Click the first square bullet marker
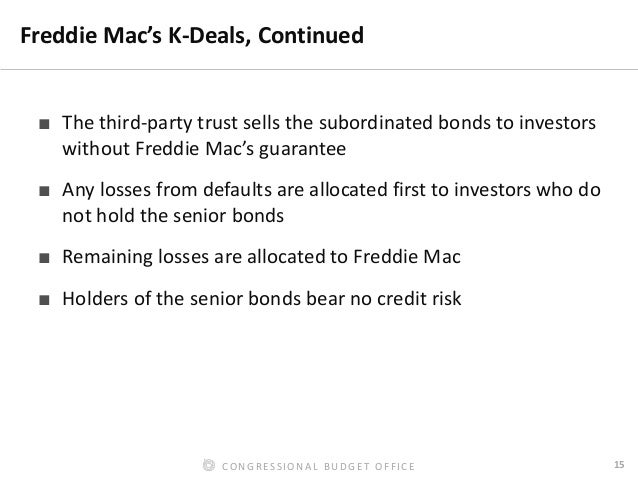This screenshot has height=479, width=638. [44, 124]
